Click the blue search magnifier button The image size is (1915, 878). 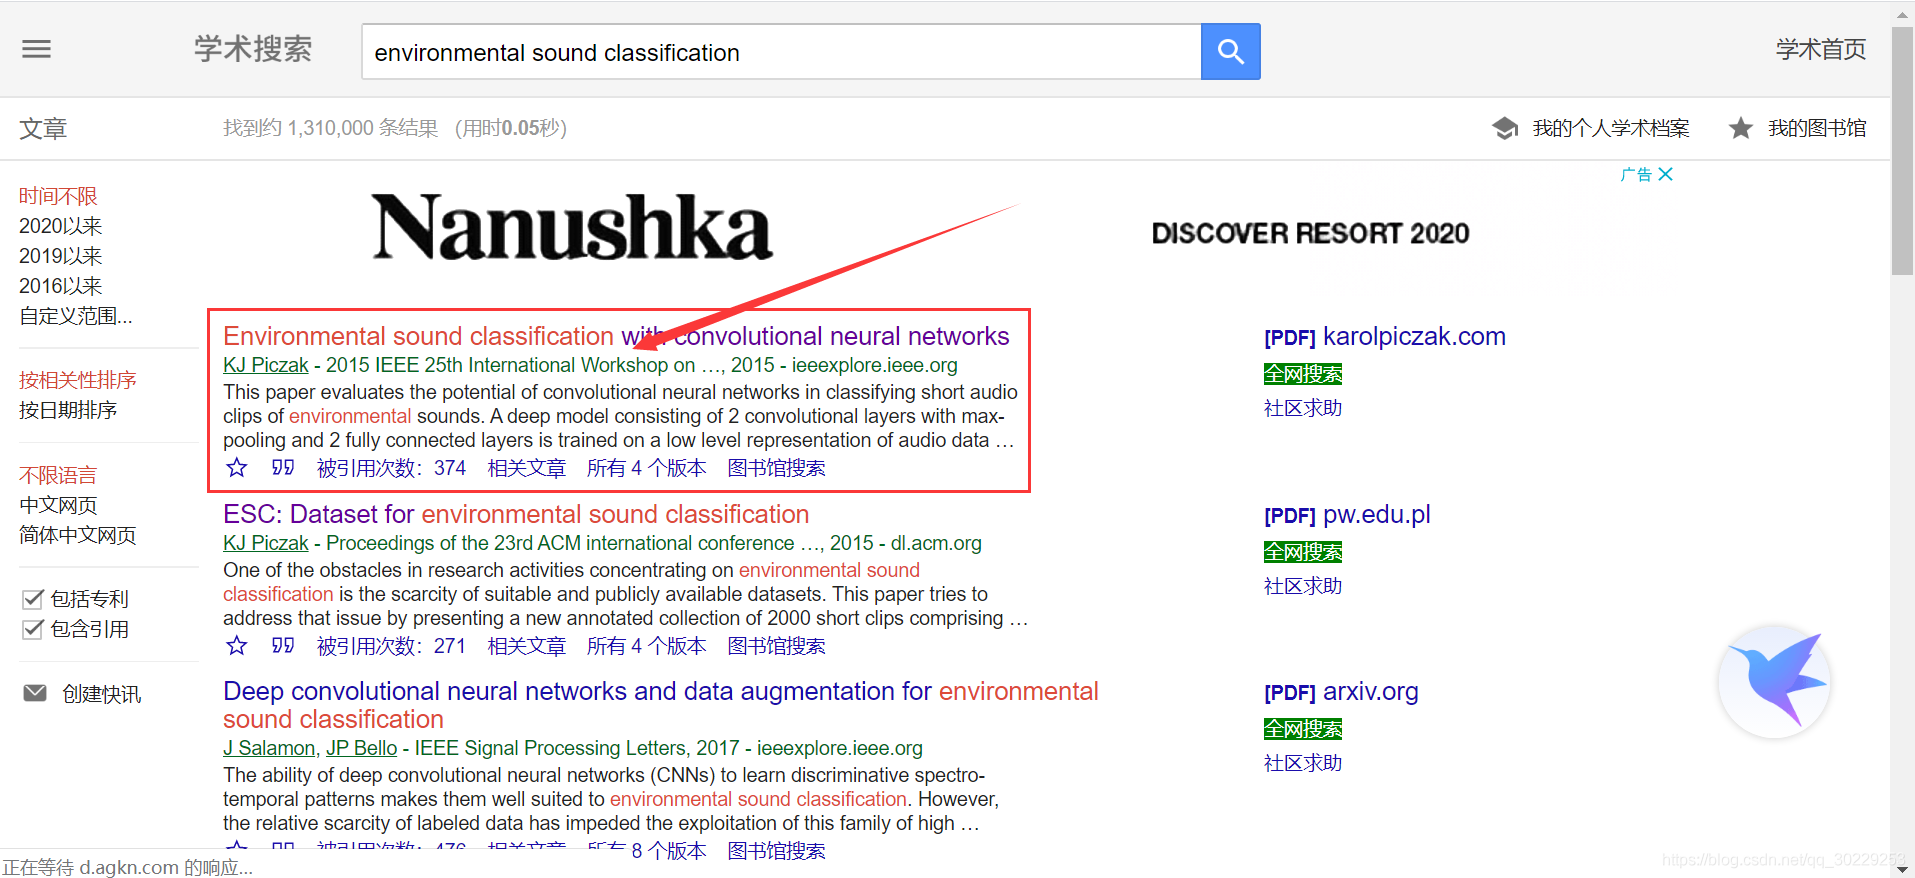[x=1230, y=52]
